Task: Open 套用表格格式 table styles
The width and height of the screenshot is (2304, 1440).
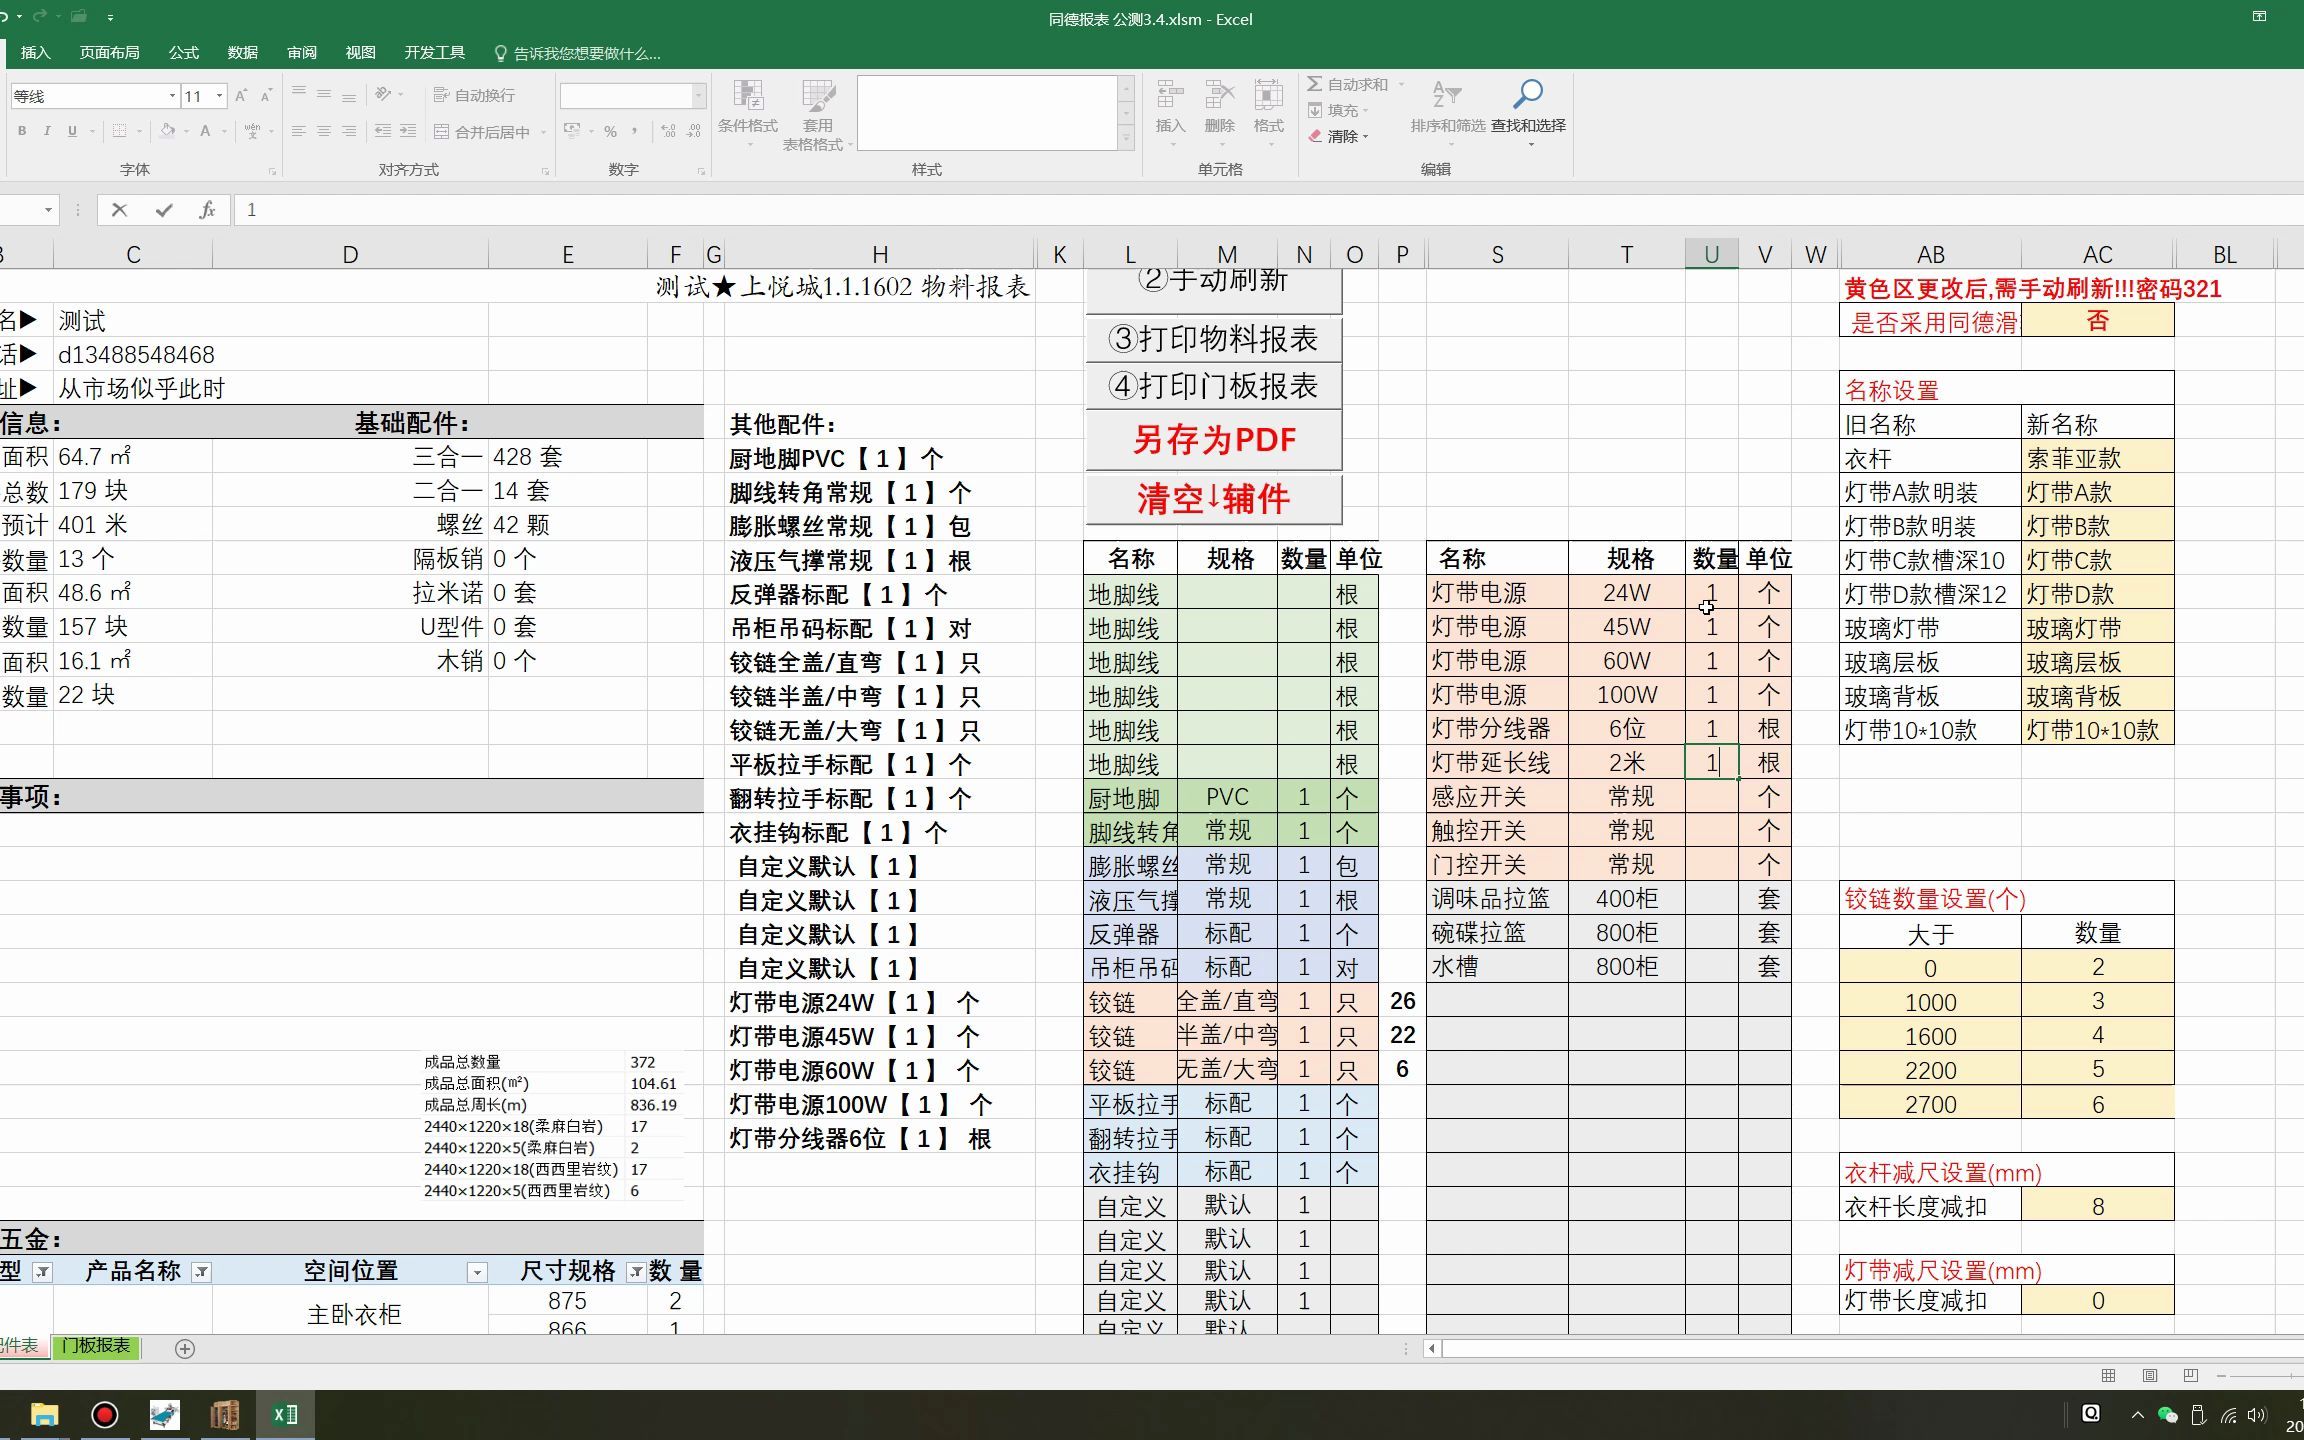Action: pos(817,114)
